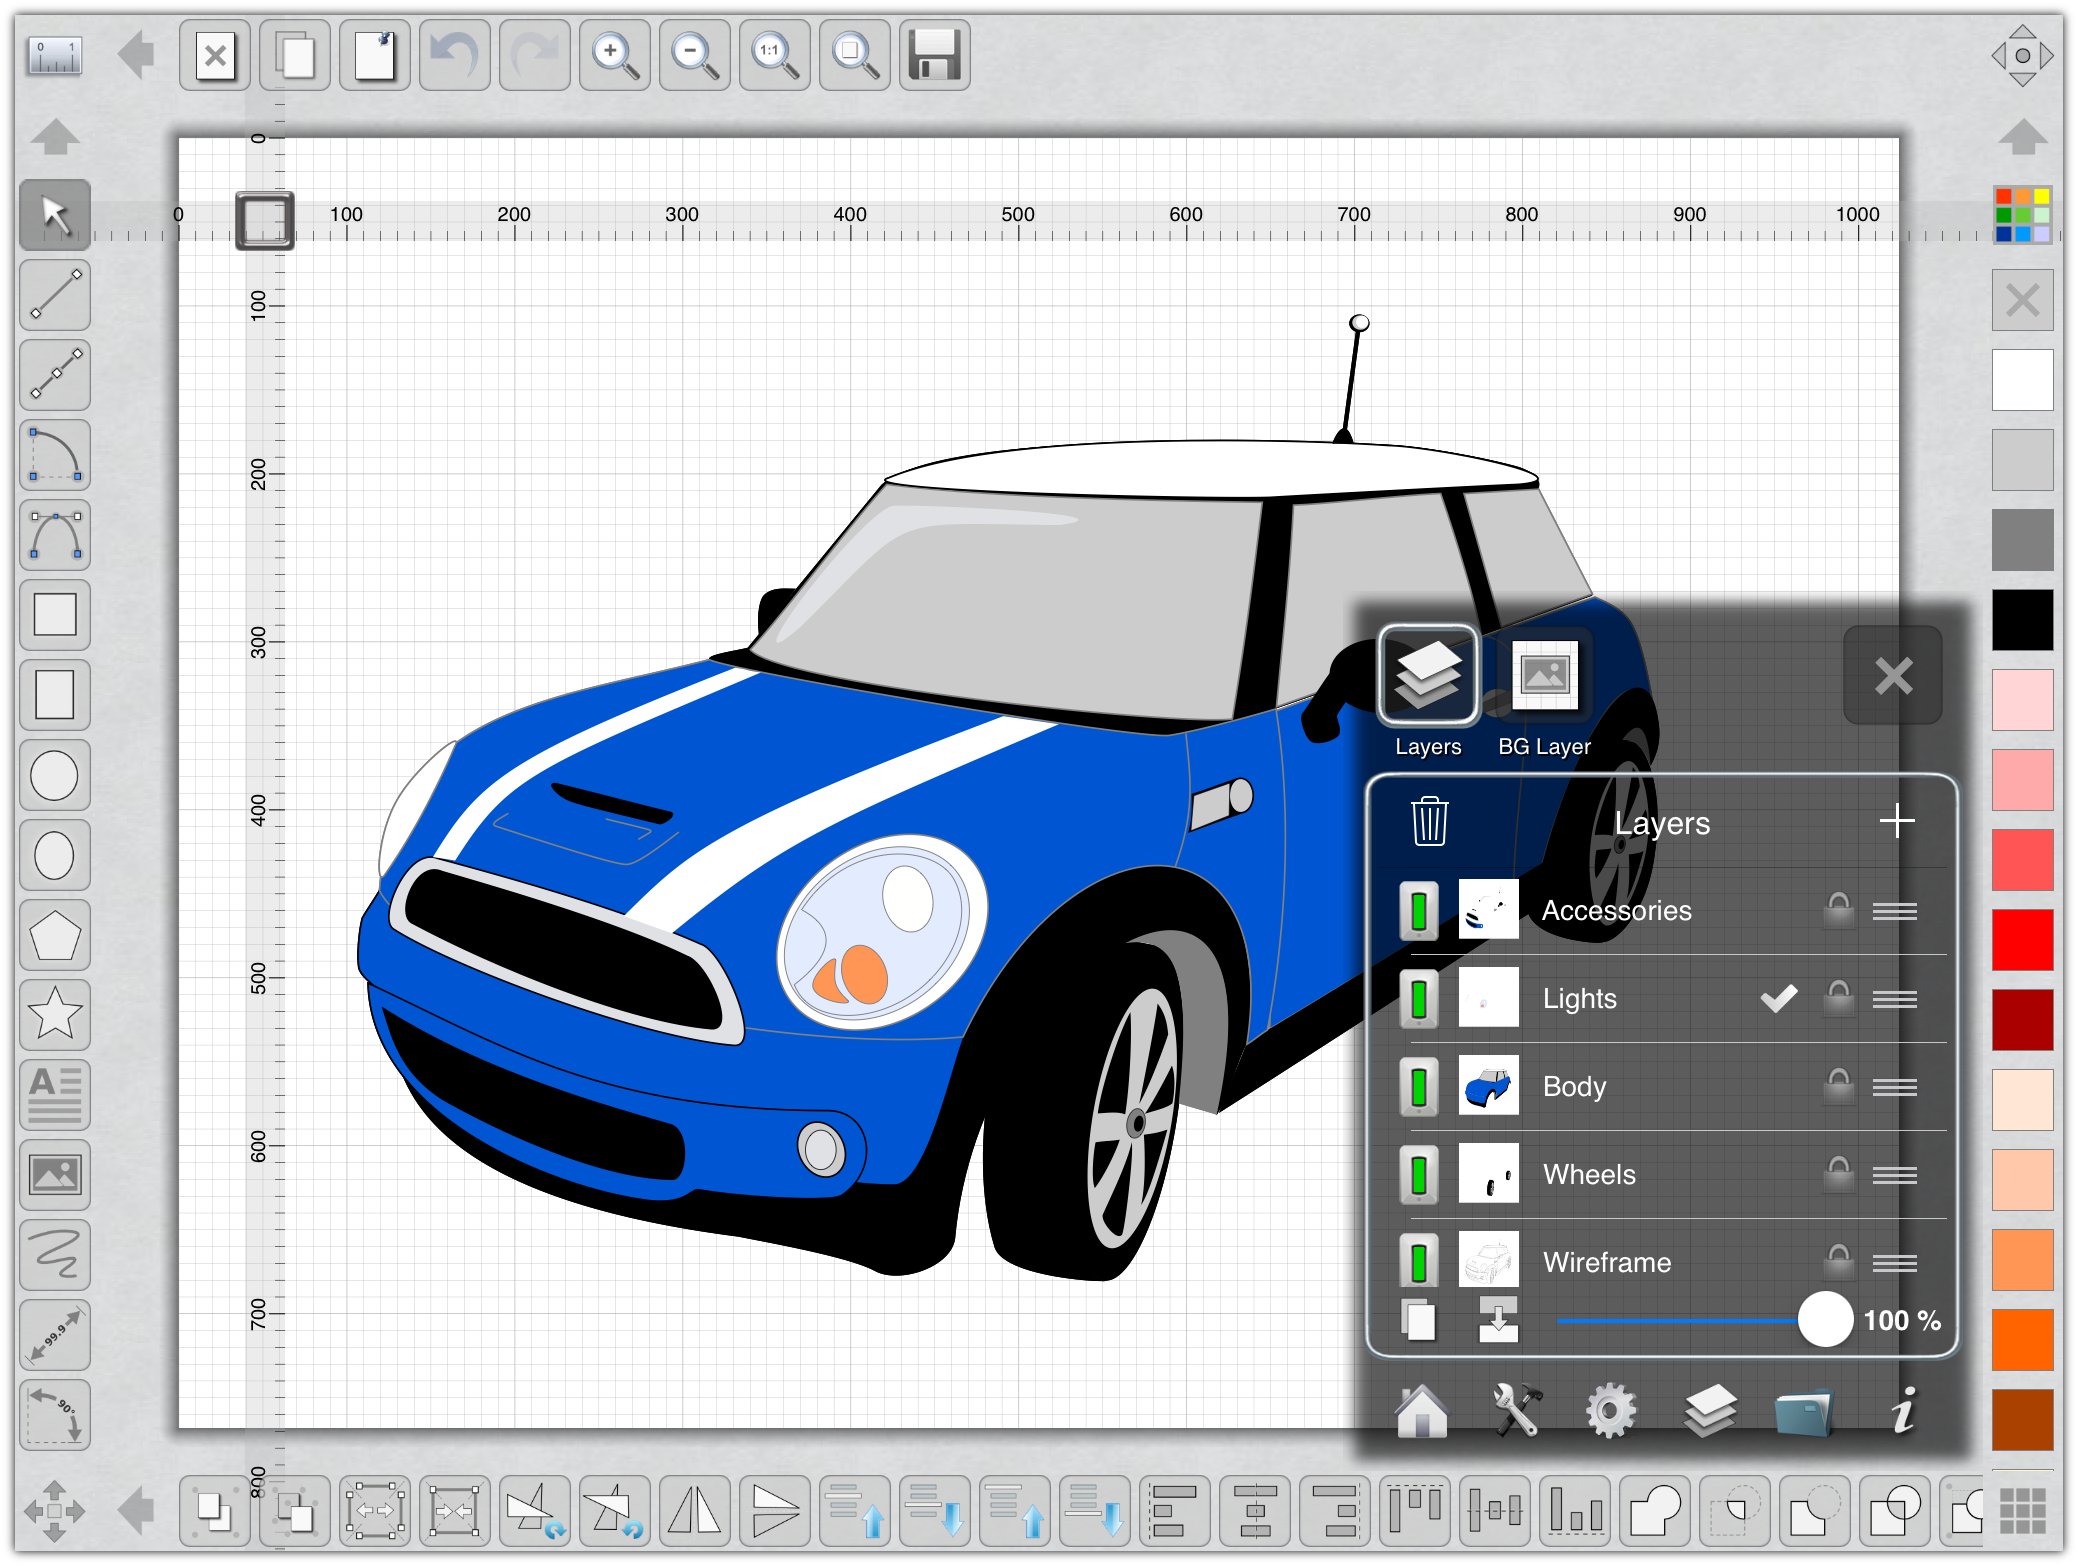
Task: Select the text tool
Action: pos(55,1095)
